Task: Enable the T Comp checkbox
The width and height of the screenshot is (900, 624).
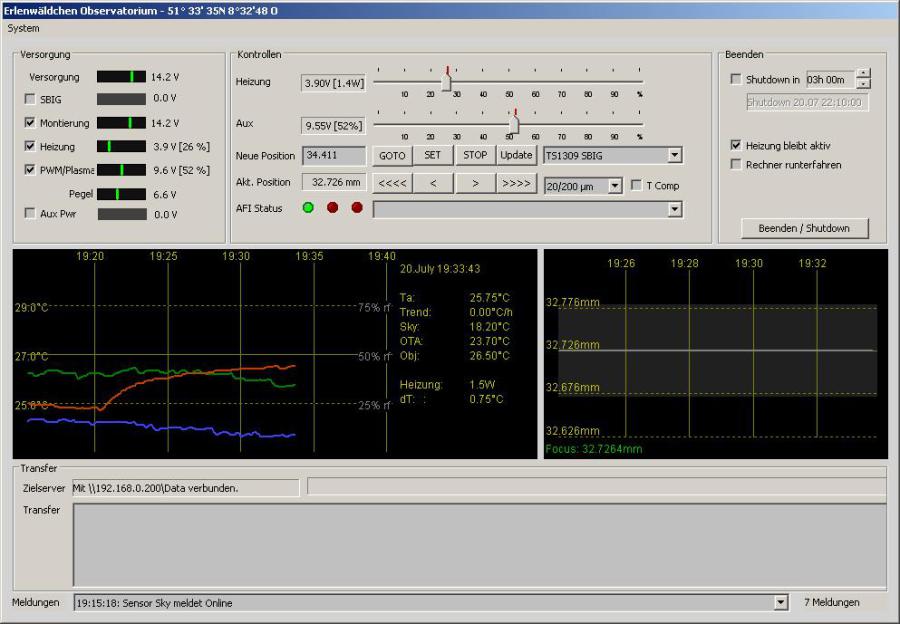Action: click(637, 185)
